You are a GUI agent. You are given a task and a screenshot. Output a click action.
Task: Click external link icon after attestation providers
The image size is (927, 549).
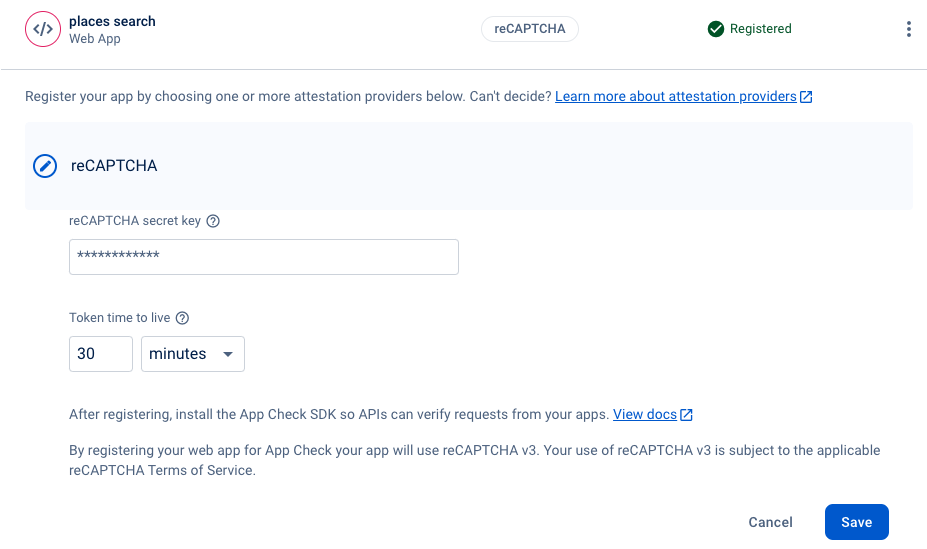click(x=806, y=97)
